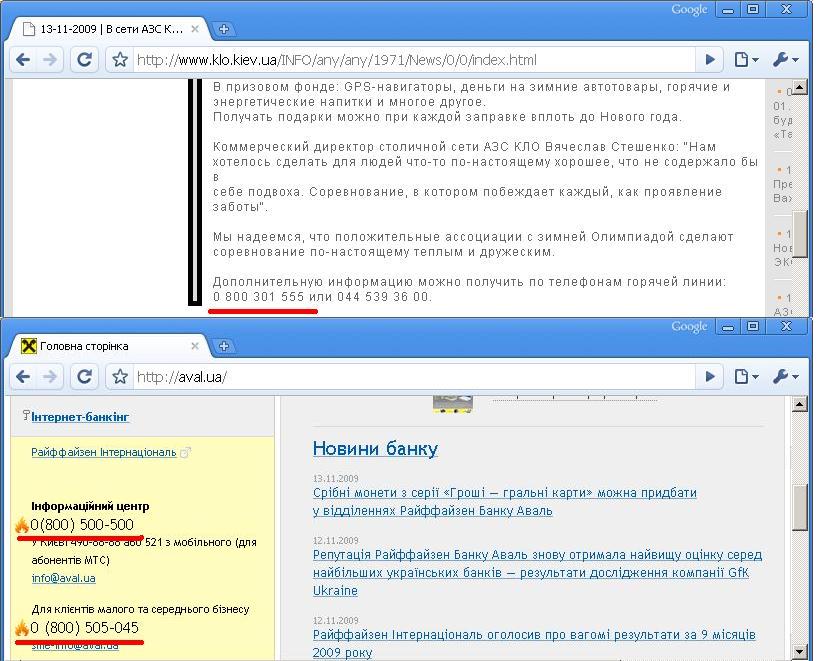
Task: Close the 13-11-2009 tab
Action: [195, 29]
